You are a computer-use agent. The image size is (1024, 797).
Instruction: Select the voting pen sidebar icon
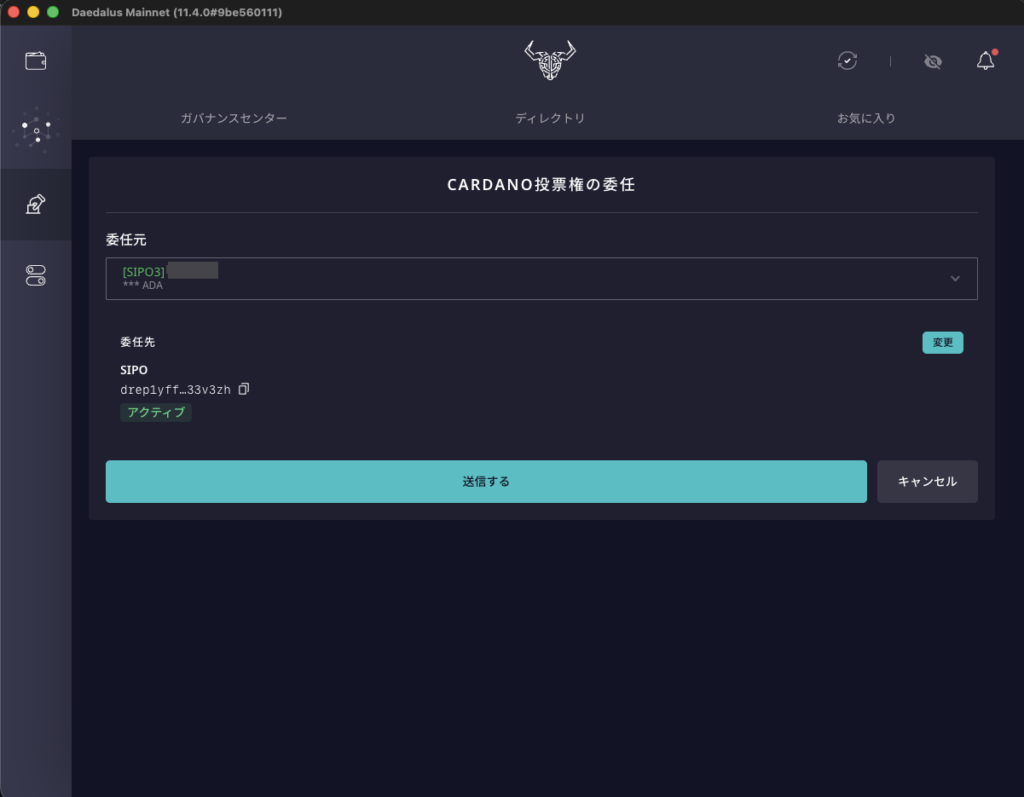coord(35,204)
